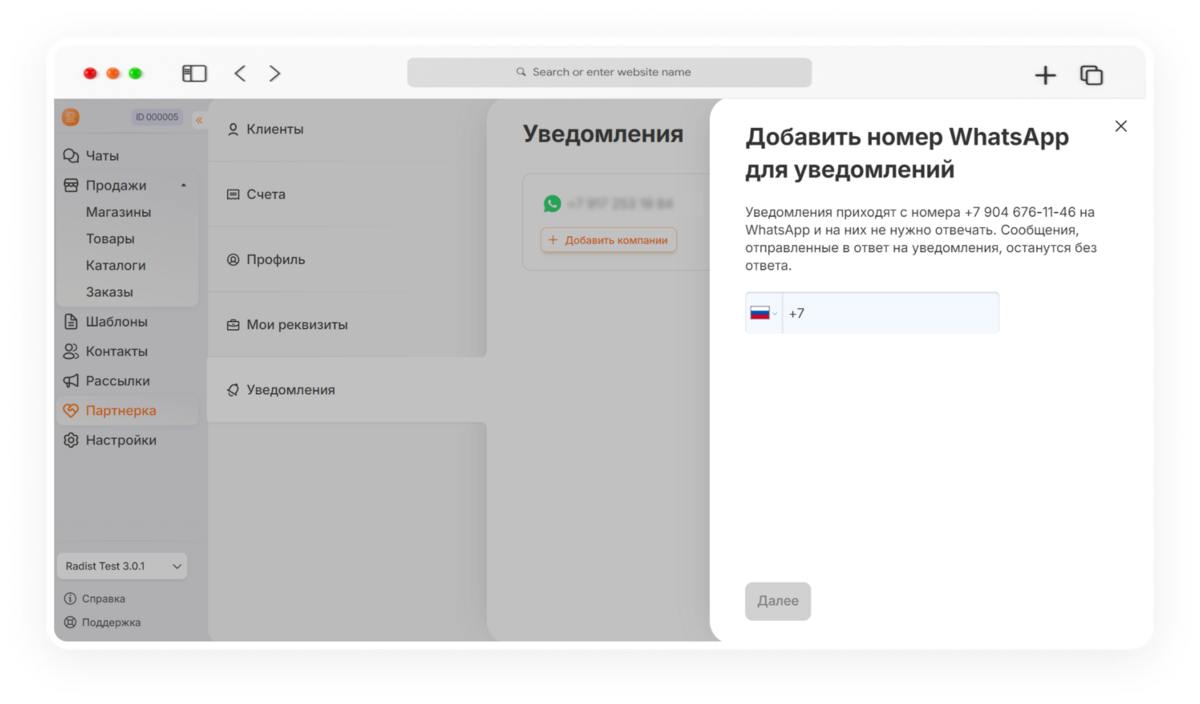Open the Radist Test 3.0.1 dropdown
The height and width of the screenshot is (704, 1200).
click(122, 566)
